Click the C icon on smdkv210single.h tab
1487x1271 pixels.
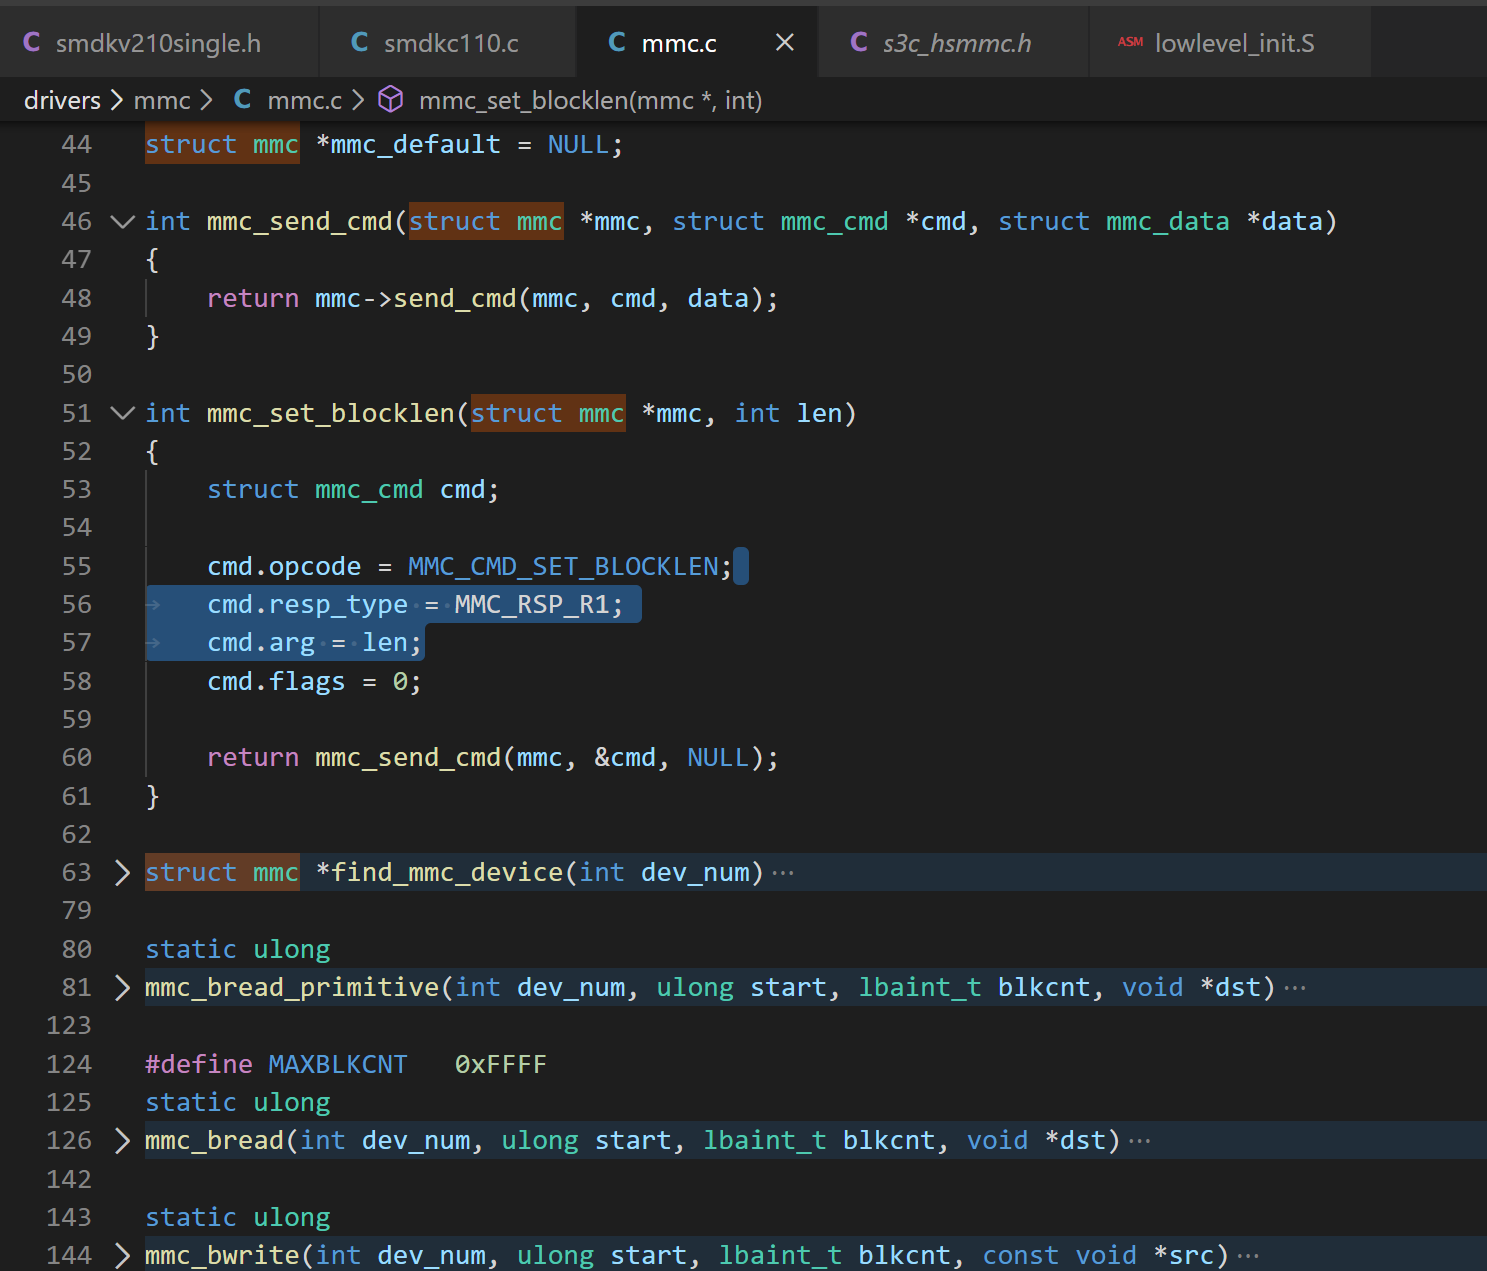click(x=31, y=42)
